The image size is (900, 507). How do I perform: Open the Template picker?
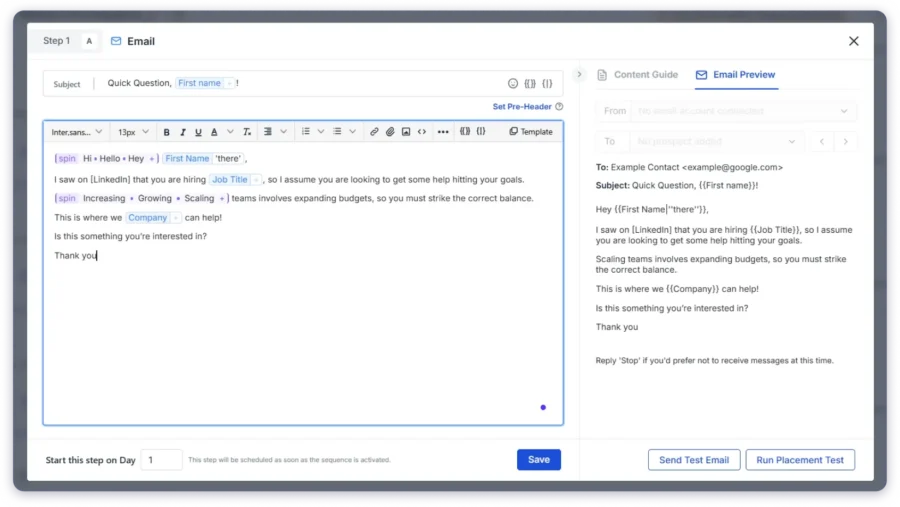click(x=531, y=132)
